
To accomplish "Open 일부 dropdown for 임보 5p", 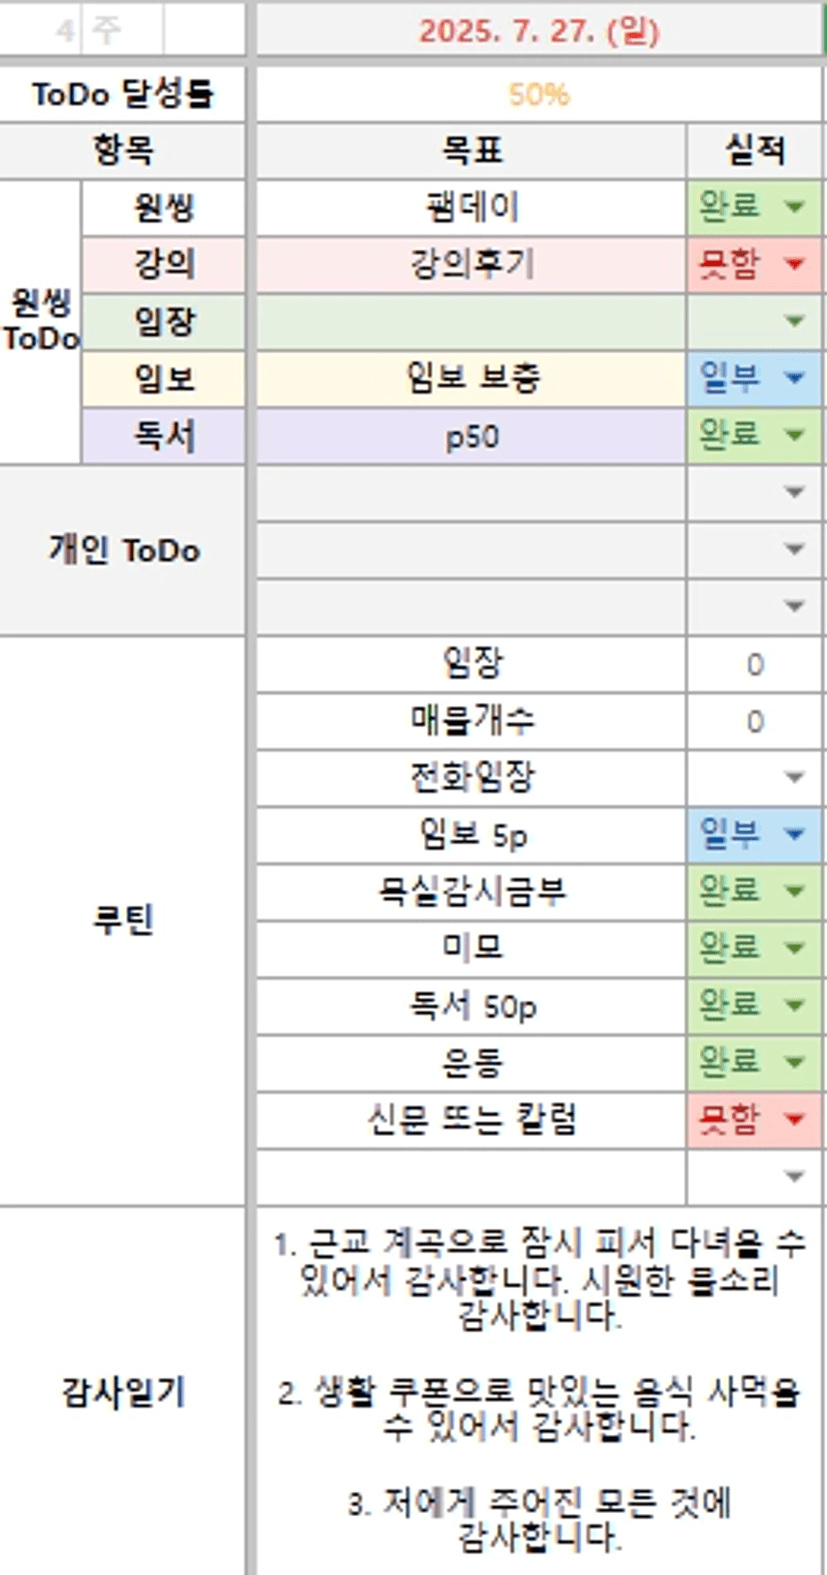I will tap(795, 834).
